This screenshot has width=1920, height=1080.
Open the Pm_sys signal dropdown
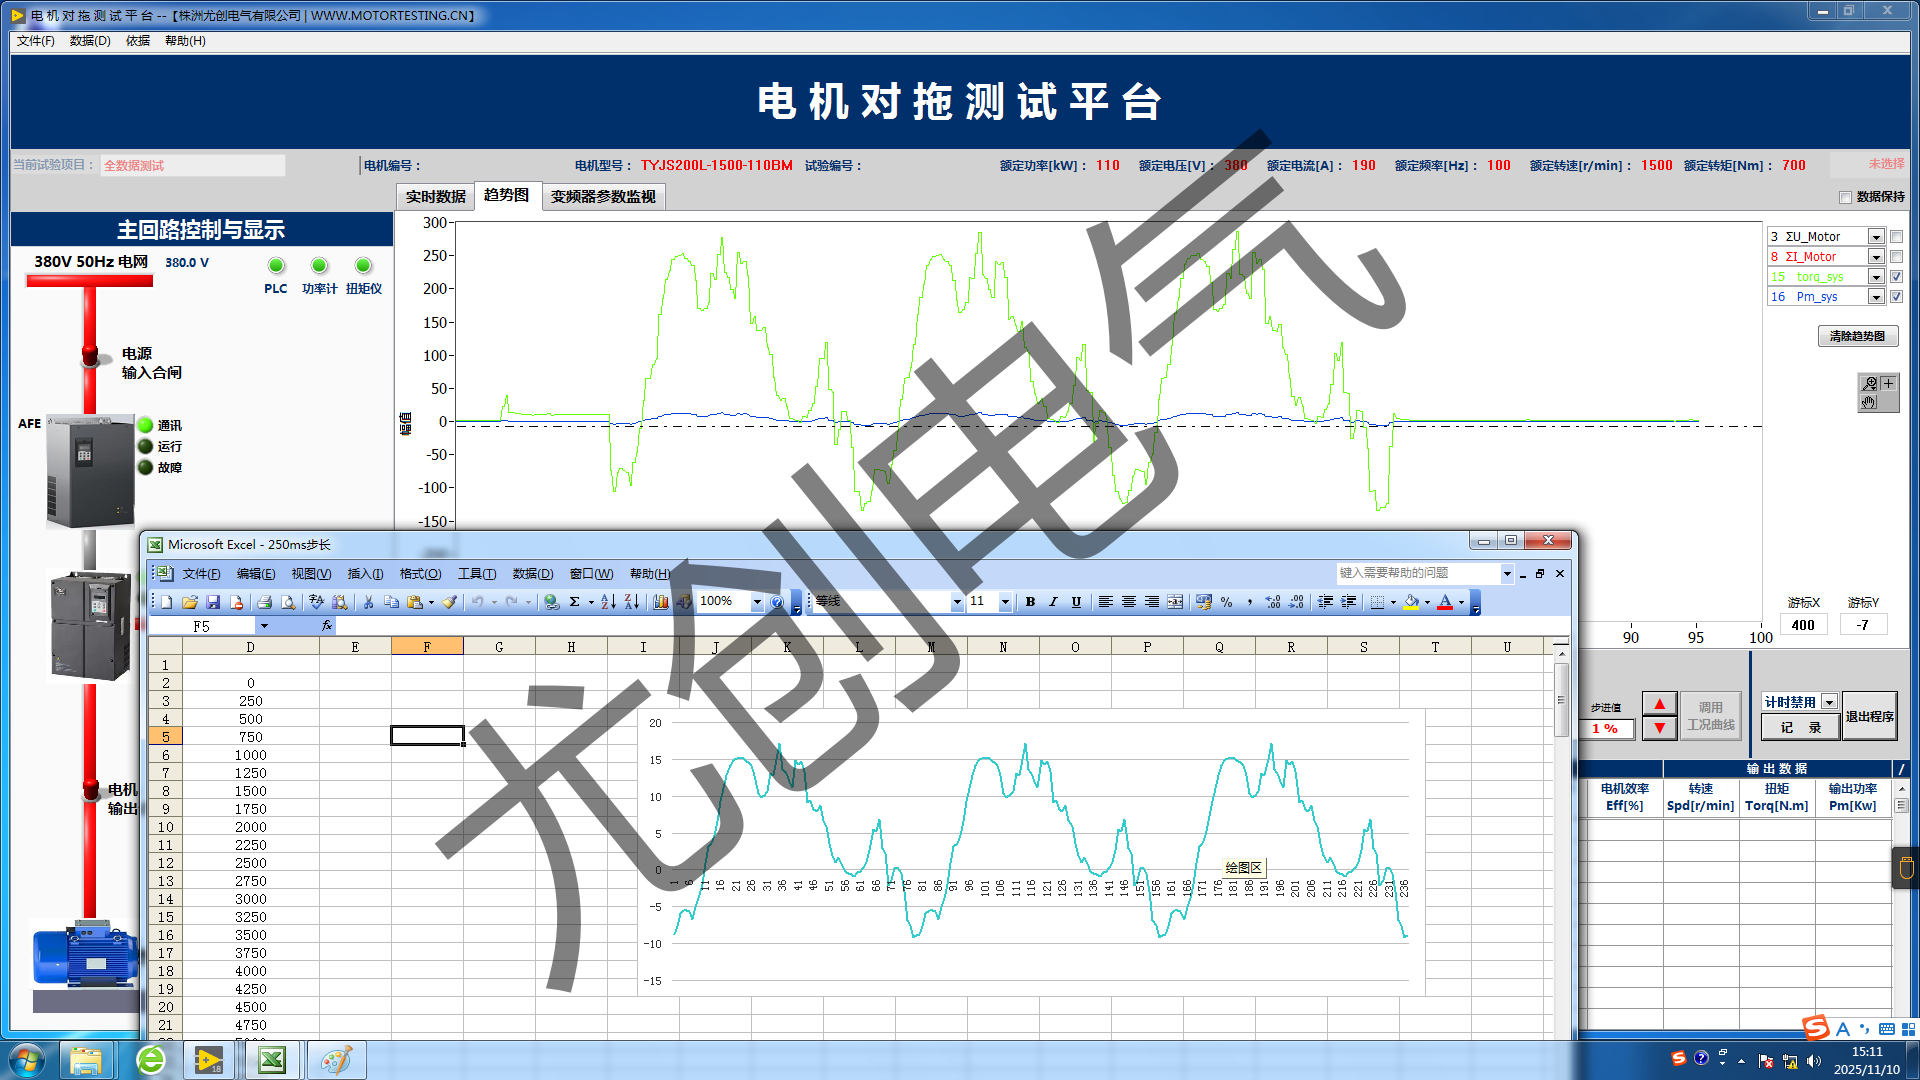pos(1876,297)
